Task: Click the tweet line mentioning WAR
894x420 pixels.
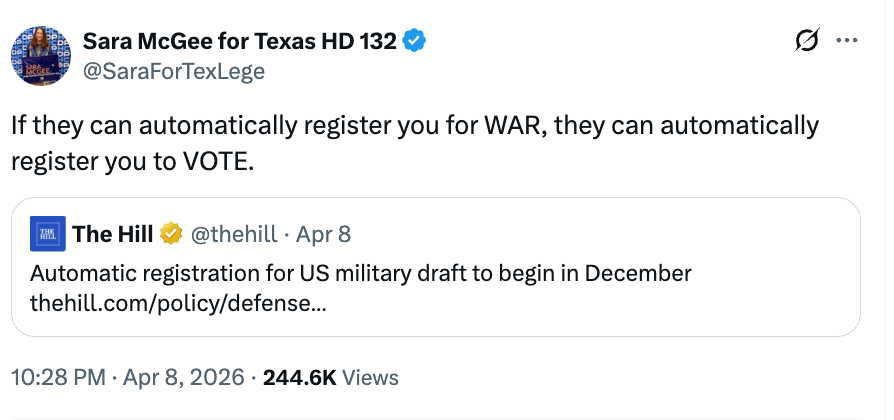Action: click(x=415, y=127)
